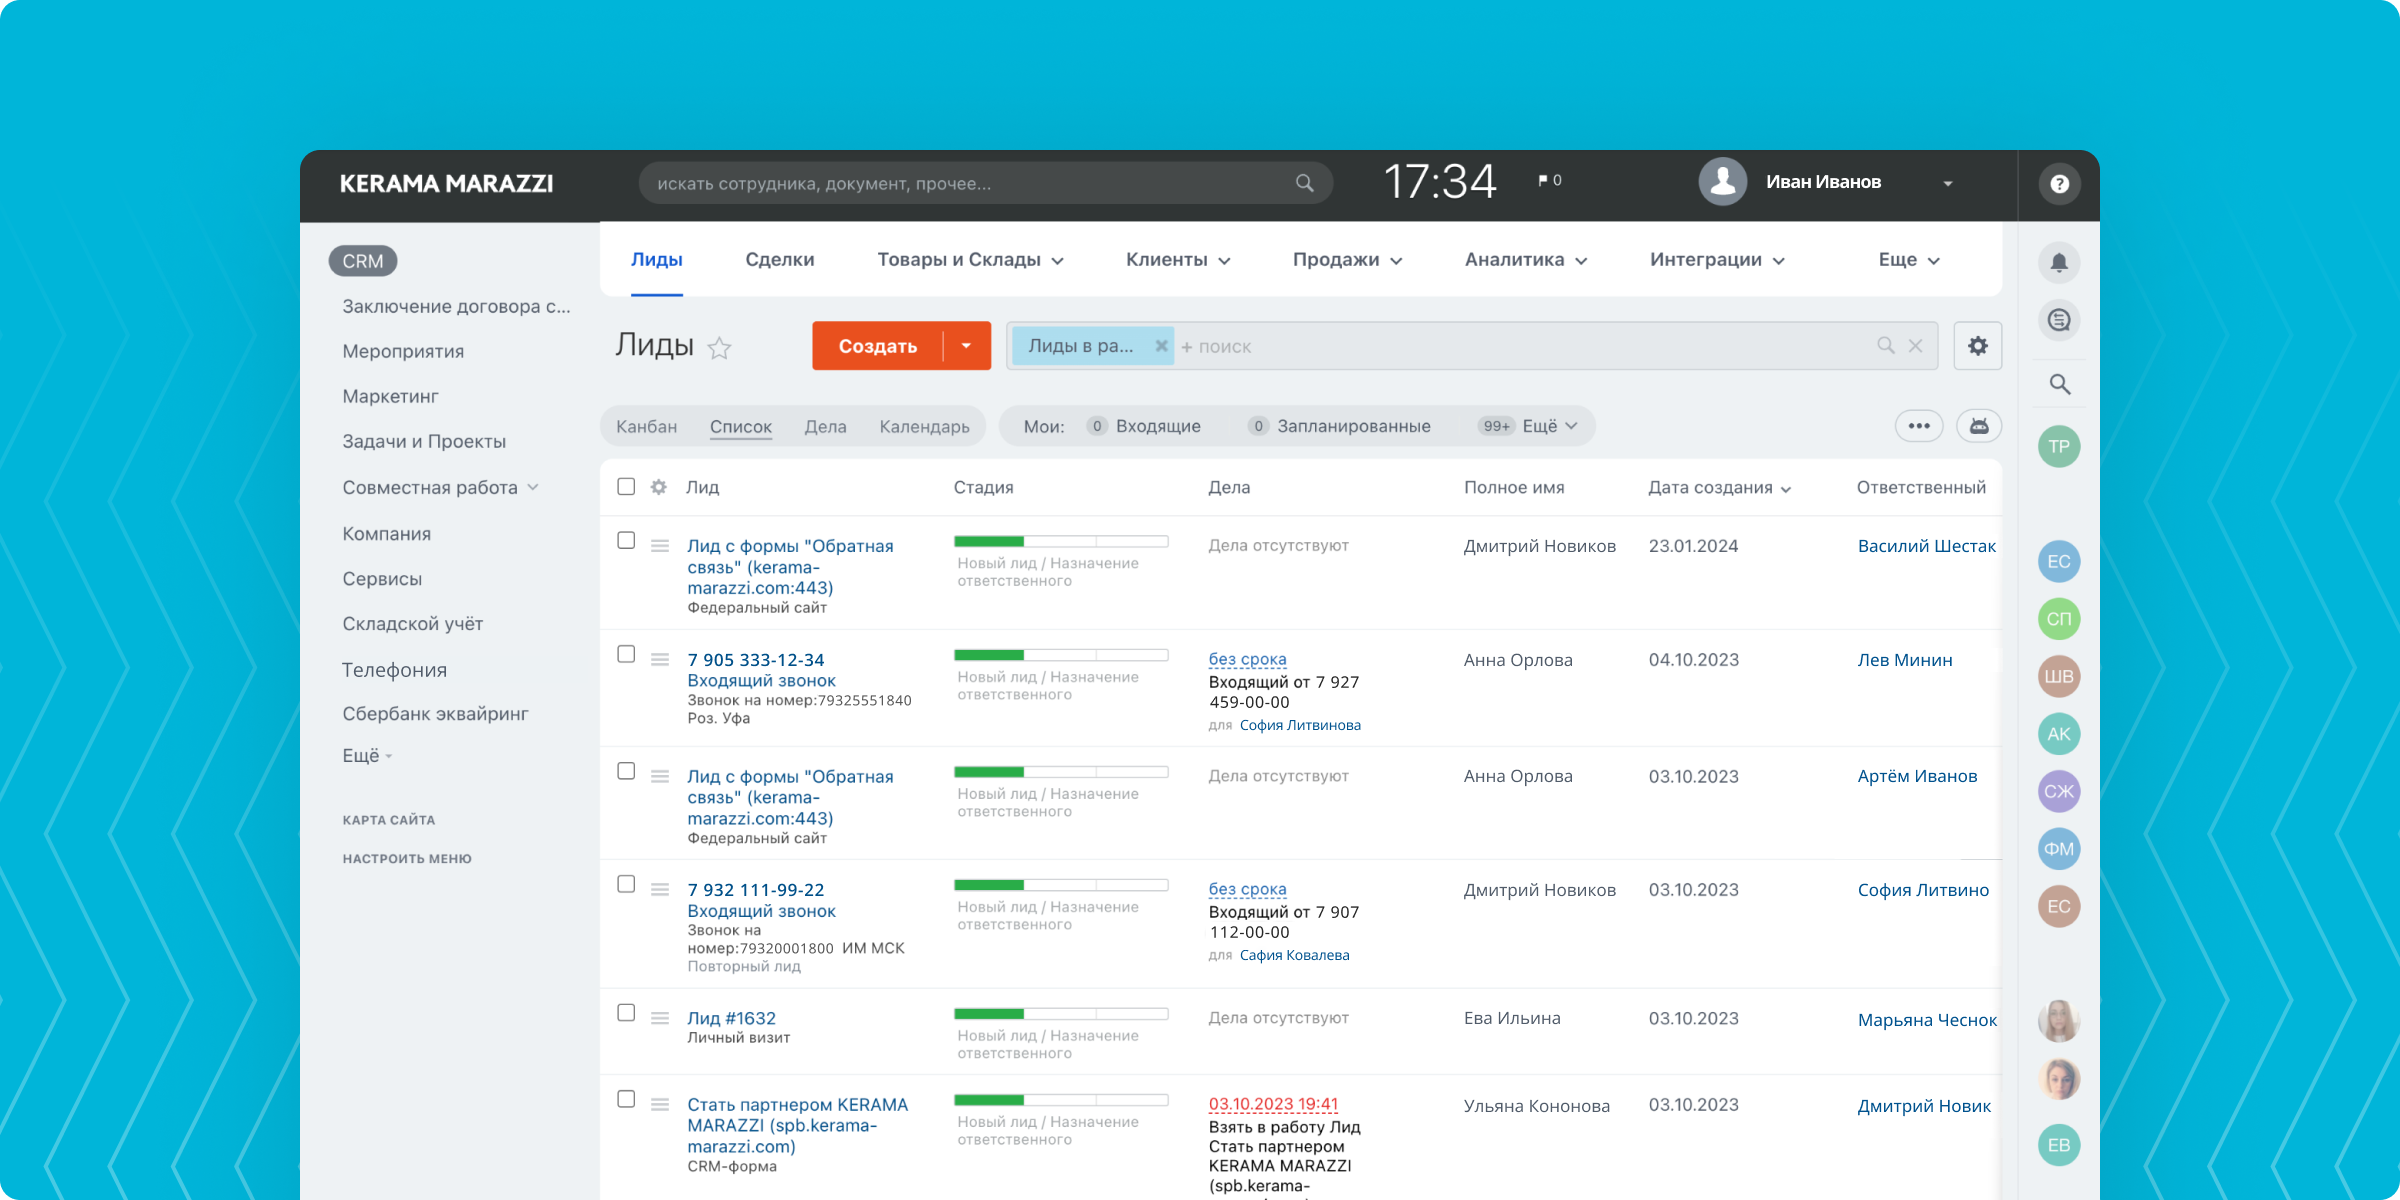2400x1200 pixels.
Task: Open the chat messages icon in right sidebar
Action: (2059, 320)
